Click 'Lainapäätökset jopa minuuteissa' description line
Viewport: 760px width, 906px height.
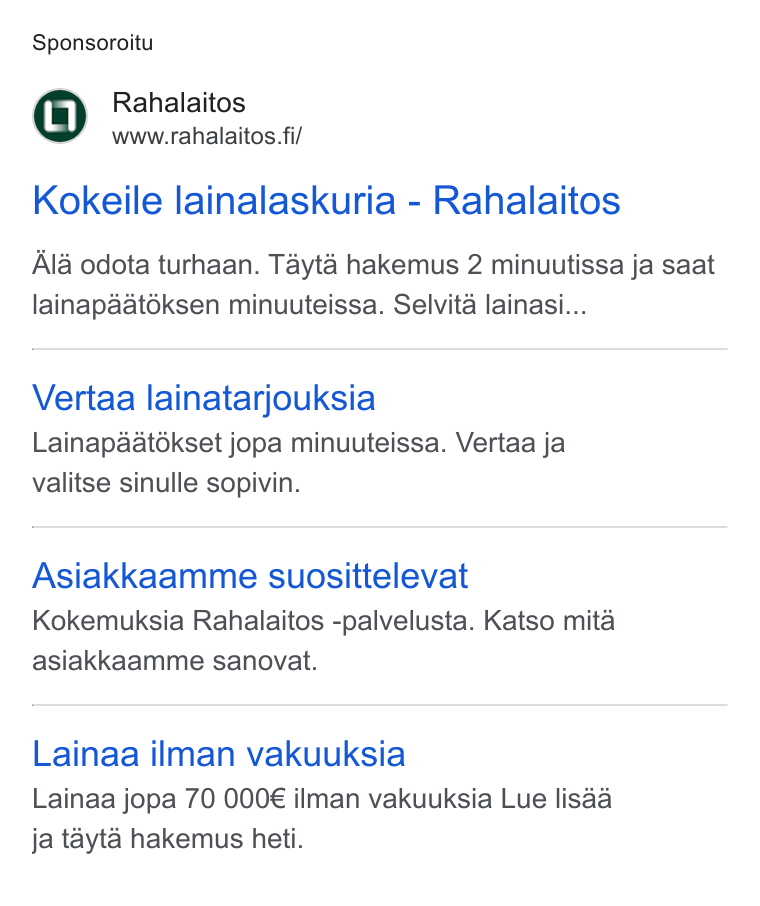tap(298, 444)
